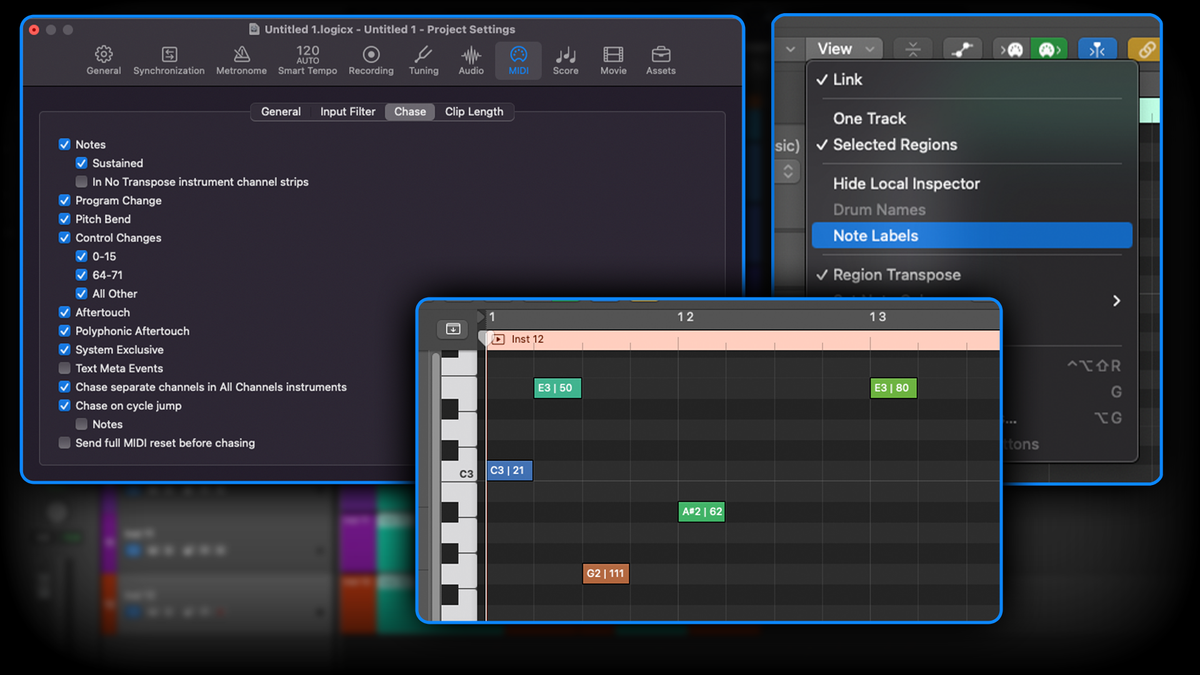Expand submenu arrow below Region Transpose
1200x675 pixels.
tap(1116, 301)
